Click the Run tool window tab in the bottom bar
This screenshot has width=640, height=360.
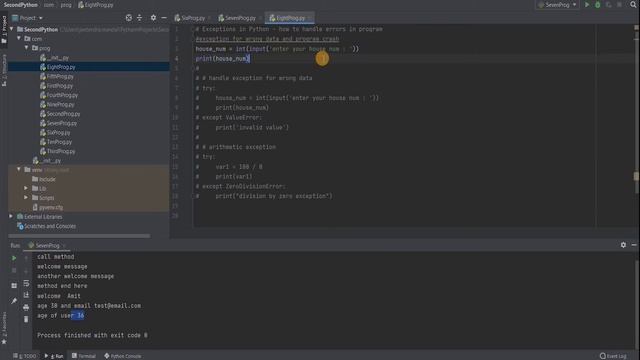click(x=54, y=356)
